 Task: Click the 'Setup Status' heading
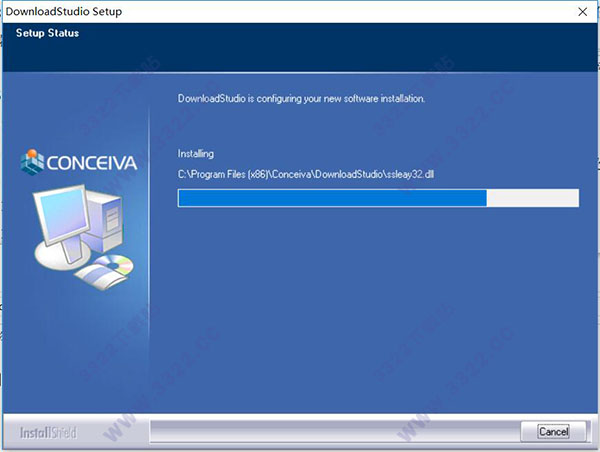coord(47,33)
